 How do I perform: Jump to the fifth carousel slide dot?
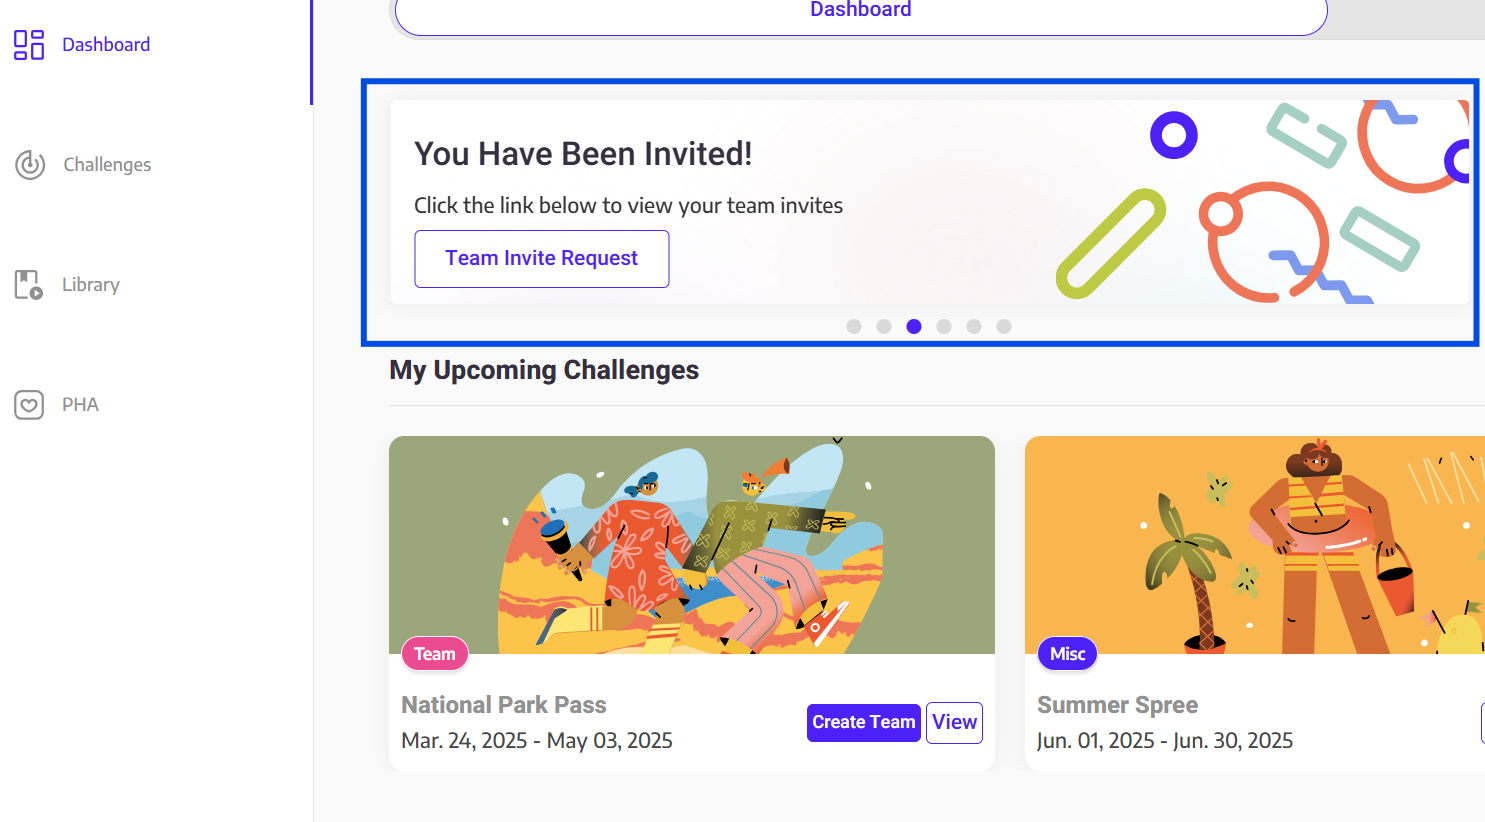(974, 326)
